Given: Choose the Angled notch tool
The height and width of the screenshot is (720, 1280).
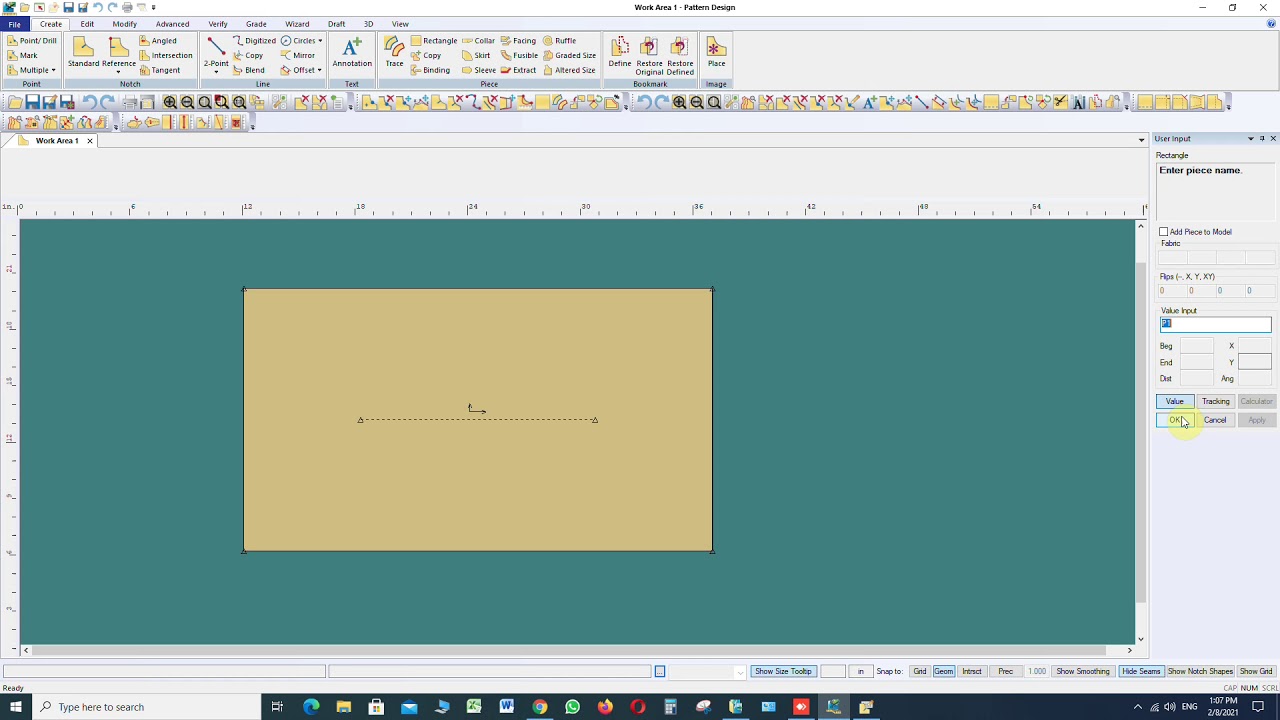Looking at the screenshot, I should (158, 41).
